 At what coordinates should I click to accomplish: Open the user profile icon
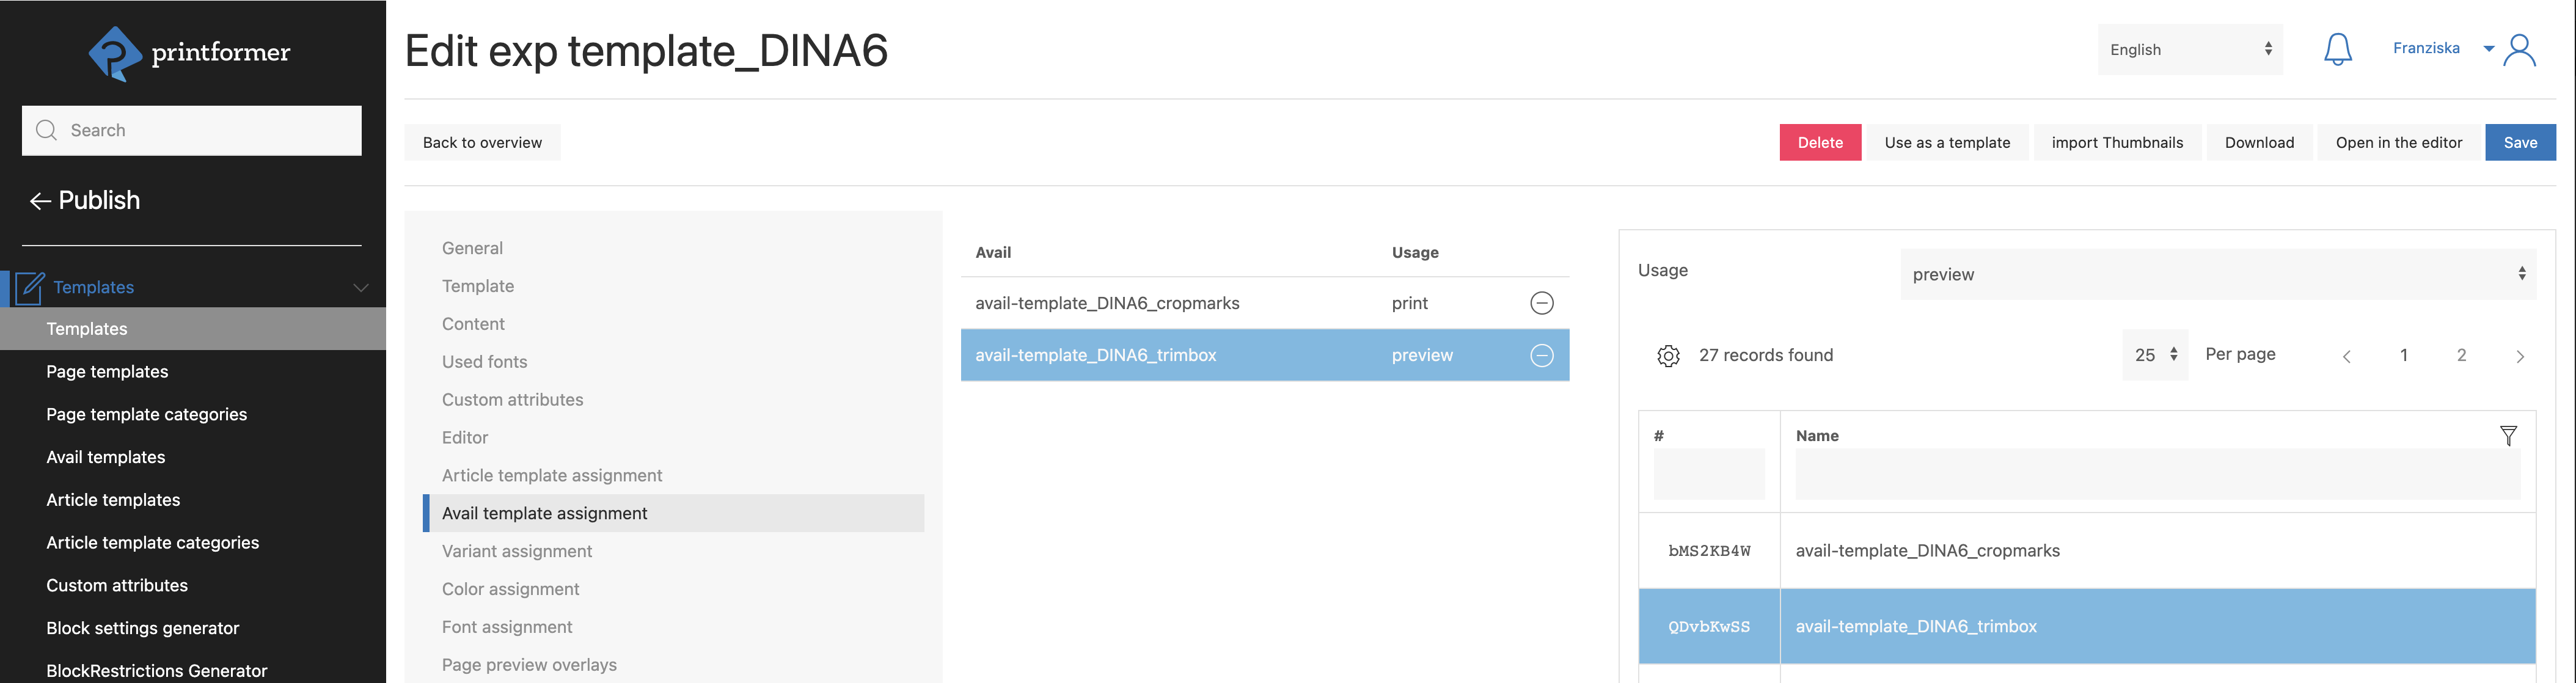(x=2519, y=50)
